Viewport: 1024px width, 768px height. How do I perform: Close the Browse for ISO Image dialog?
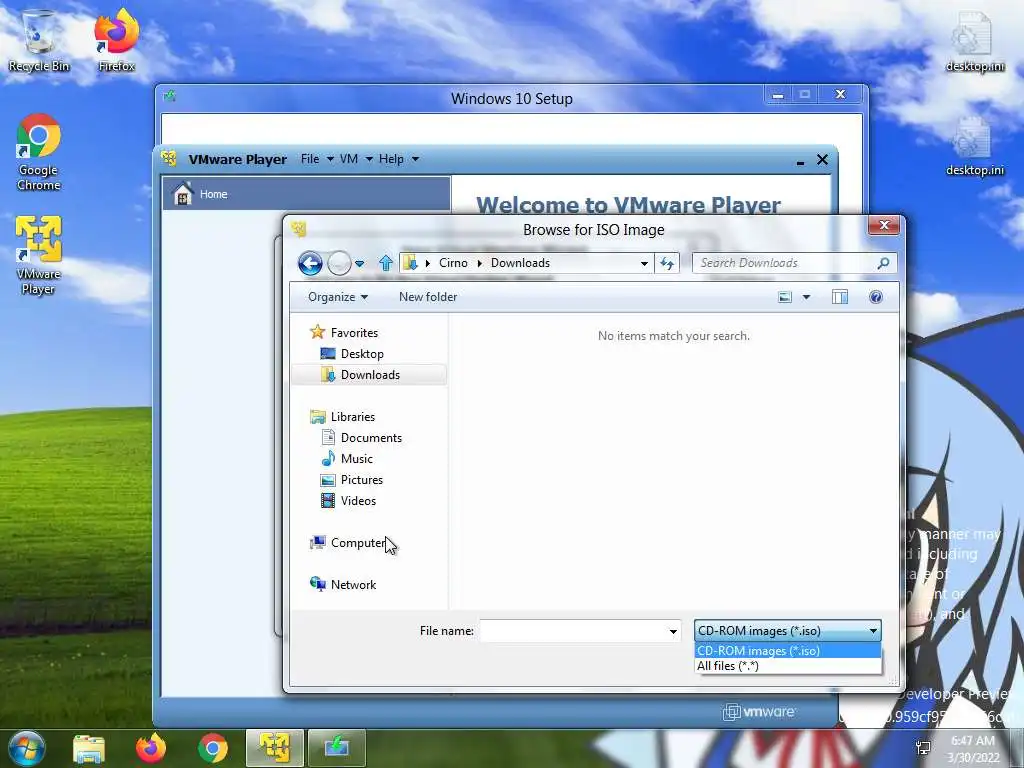coord(884,225)
